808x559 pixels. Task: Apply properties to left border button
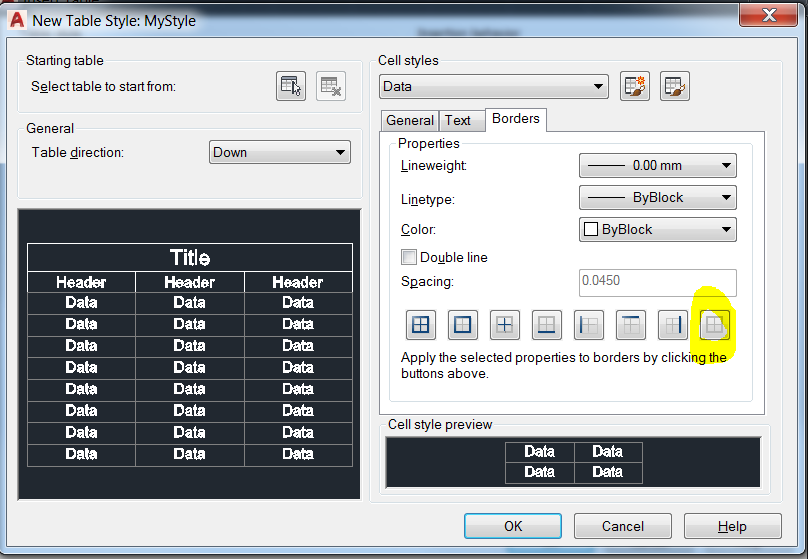588,325
